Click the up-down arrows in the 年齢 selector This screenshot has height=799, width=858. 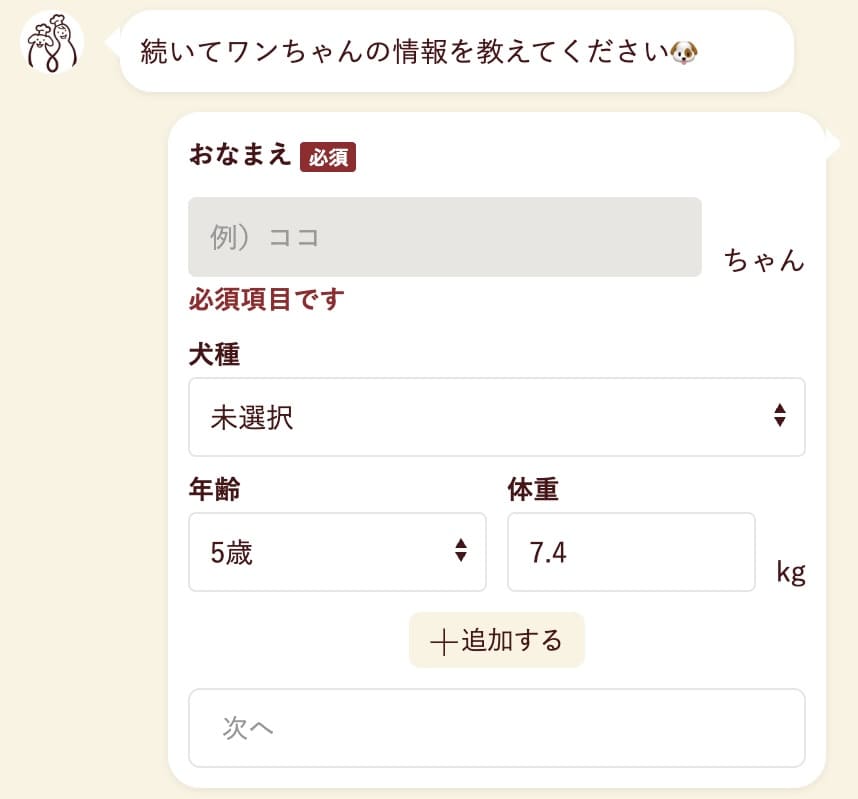(460, 551)
